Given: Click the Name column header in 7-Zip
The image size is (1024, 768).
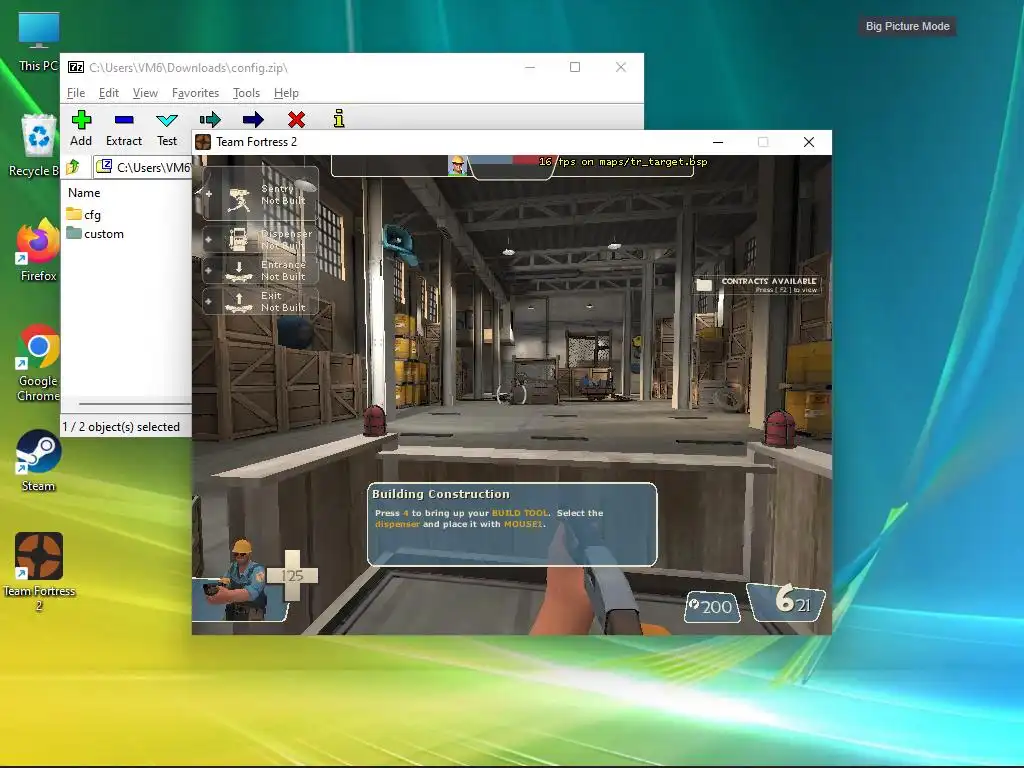Looking at the screenshot, I should point(84,193).
